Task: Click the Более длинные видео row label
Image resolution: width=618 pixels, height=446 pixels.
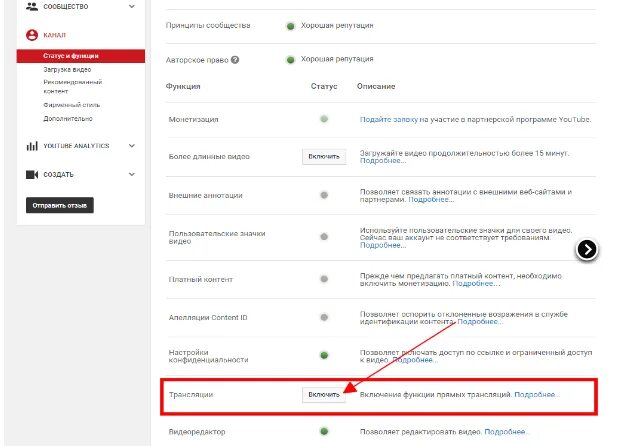Action: [x=209, y=156]
